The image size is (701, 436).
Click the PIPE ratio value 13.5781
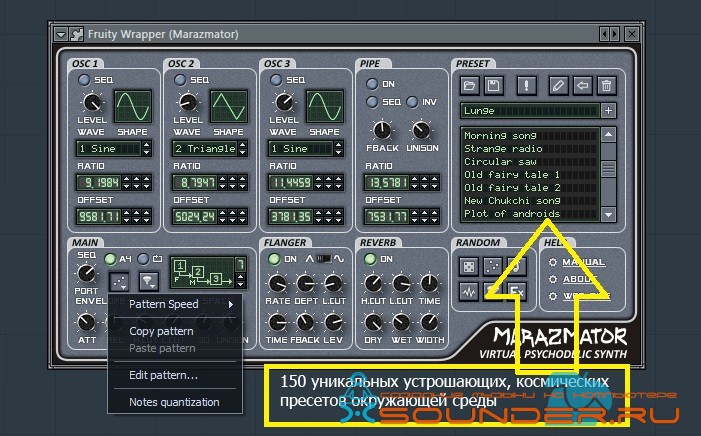387,182
